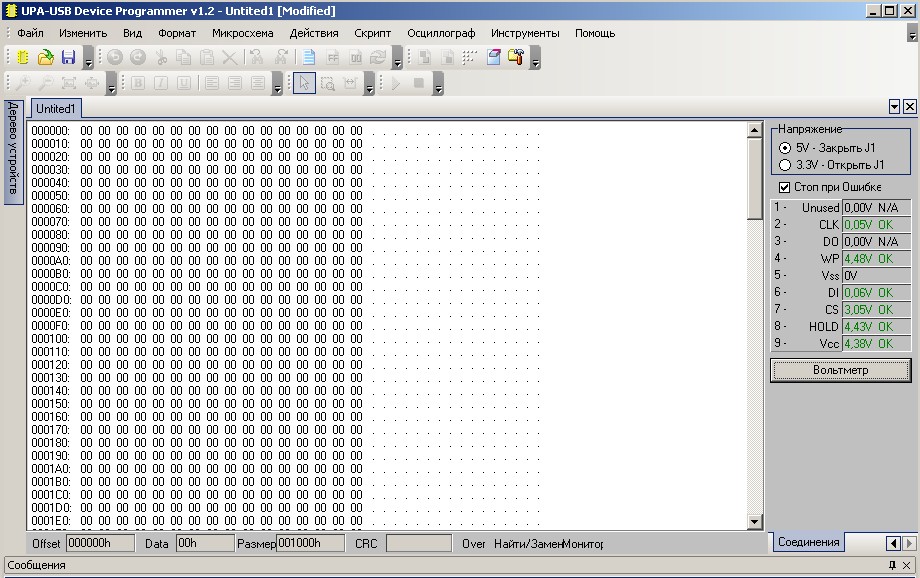Expand the zoom toolbar options dropdown

coord(111,83)
